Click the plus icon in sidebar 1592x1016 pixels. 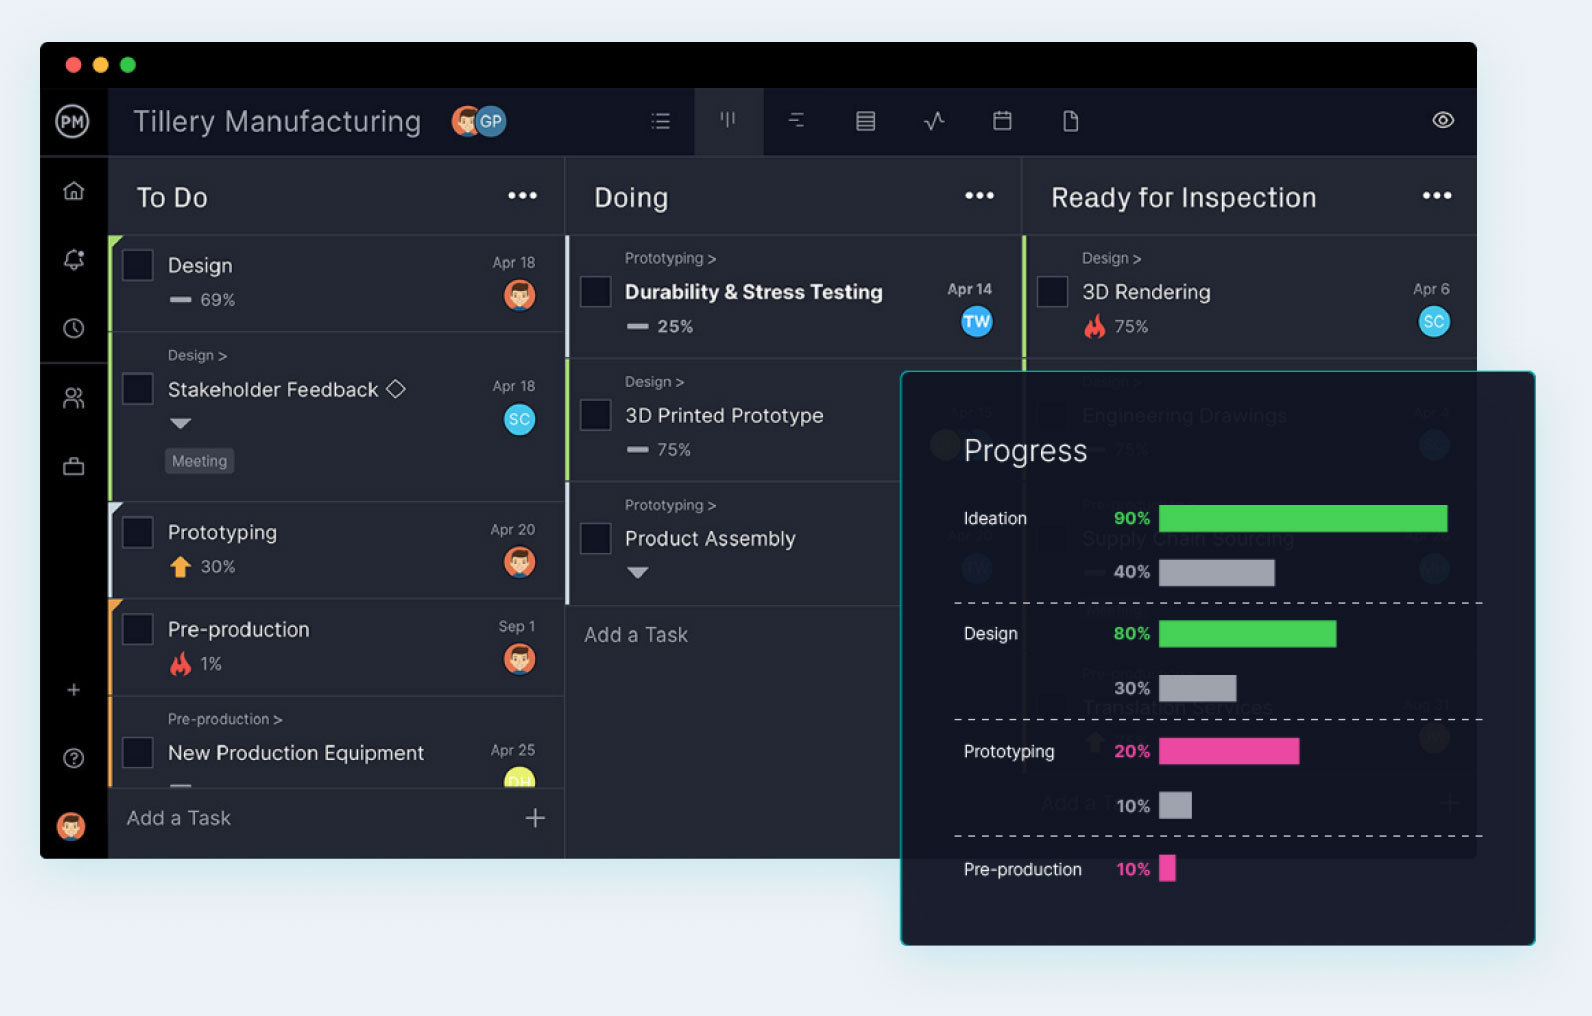(x=73, y=689)
